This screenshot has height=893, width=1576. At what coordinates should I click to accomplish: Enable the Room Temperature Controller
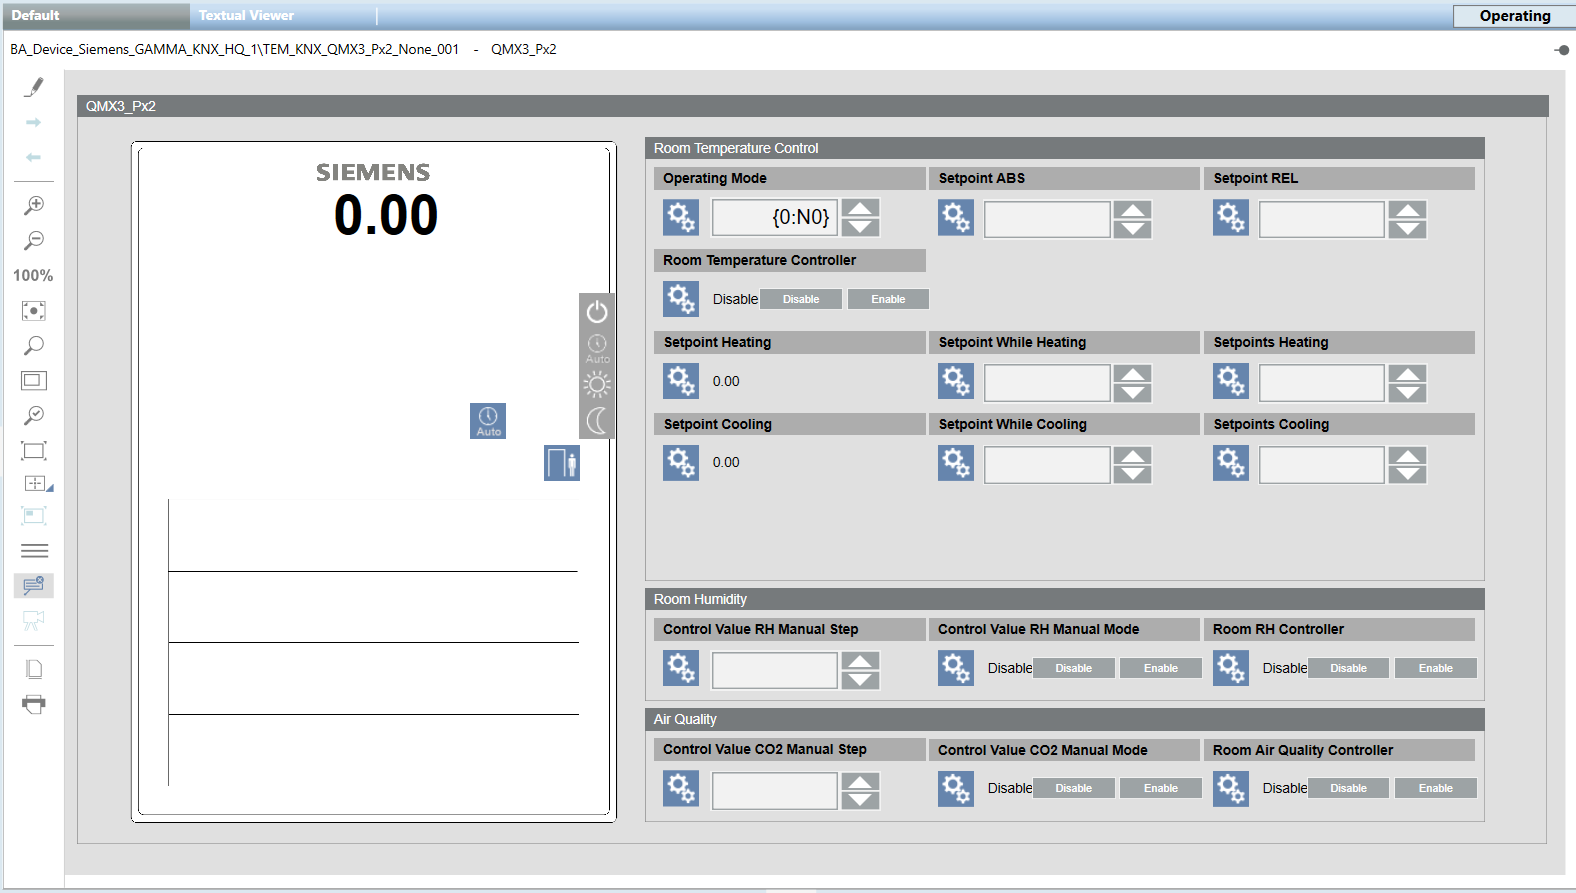888,299
